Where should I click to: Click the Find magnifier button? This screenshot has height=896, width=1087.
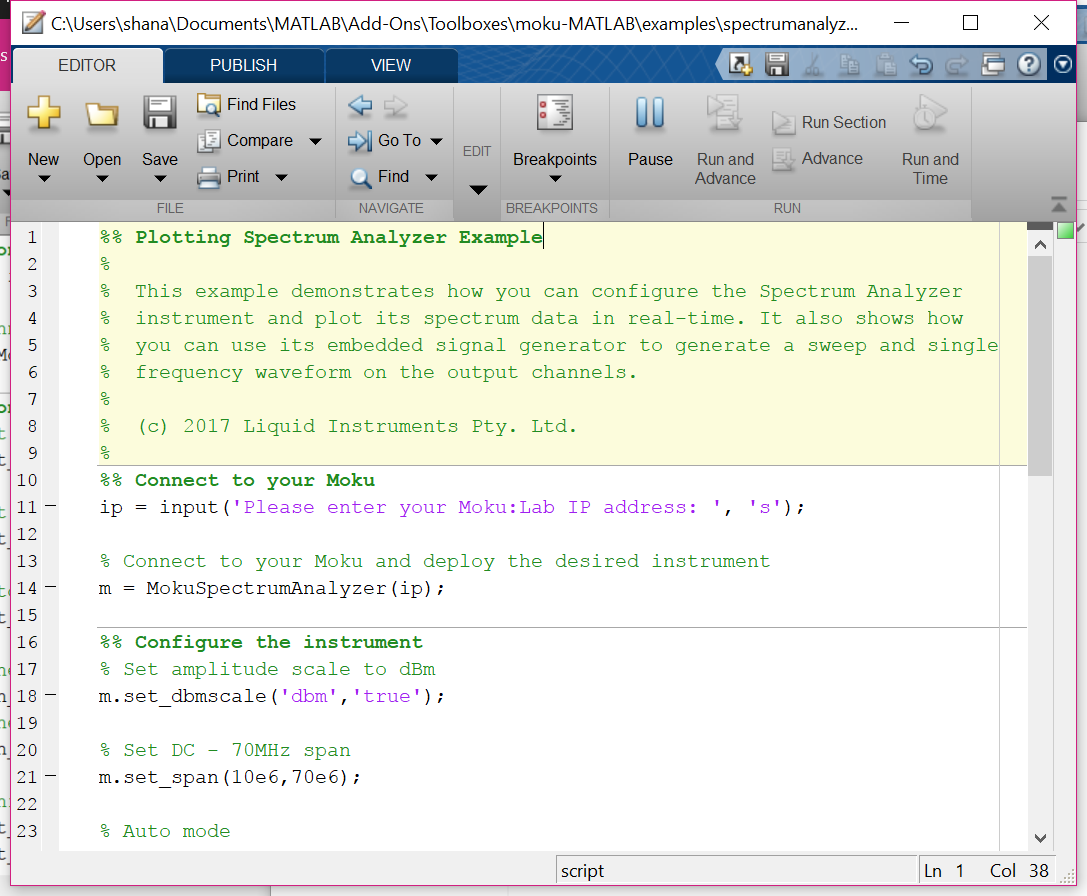(380, 177)
